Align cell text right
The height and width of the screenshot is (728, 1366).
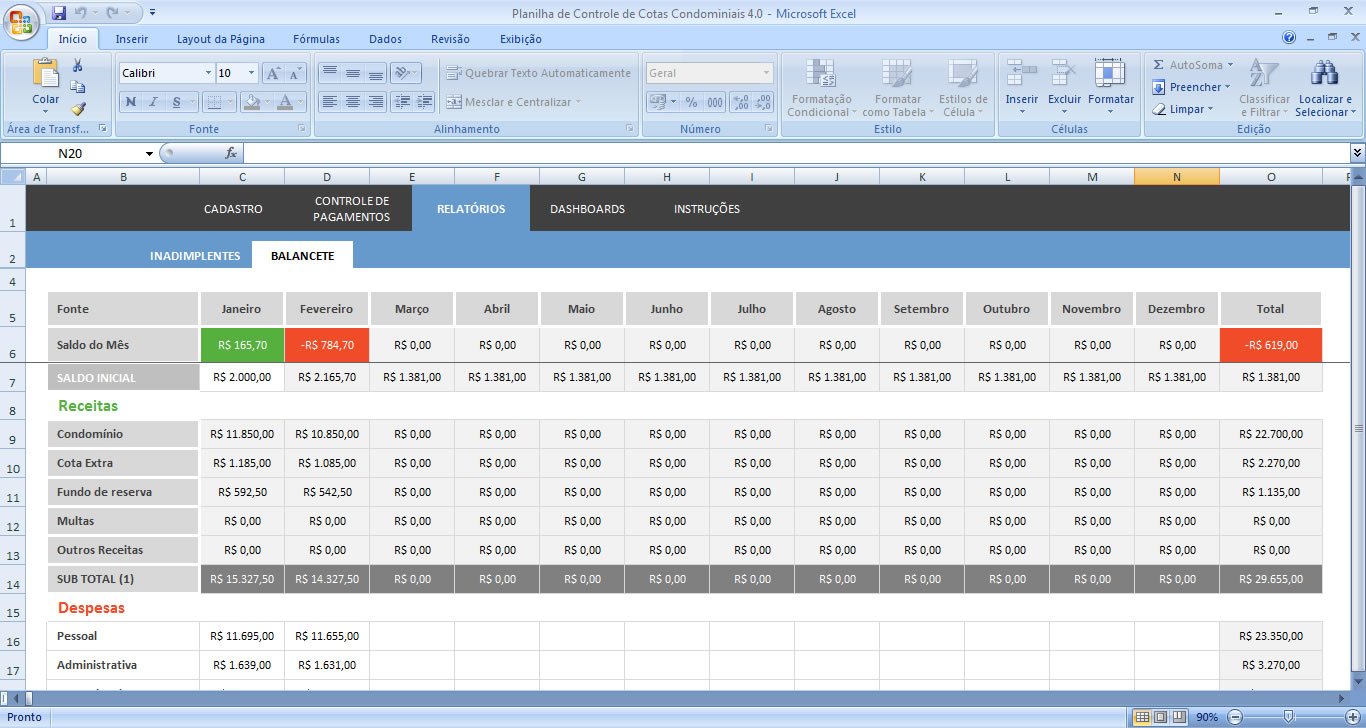(x=376, y=102)
